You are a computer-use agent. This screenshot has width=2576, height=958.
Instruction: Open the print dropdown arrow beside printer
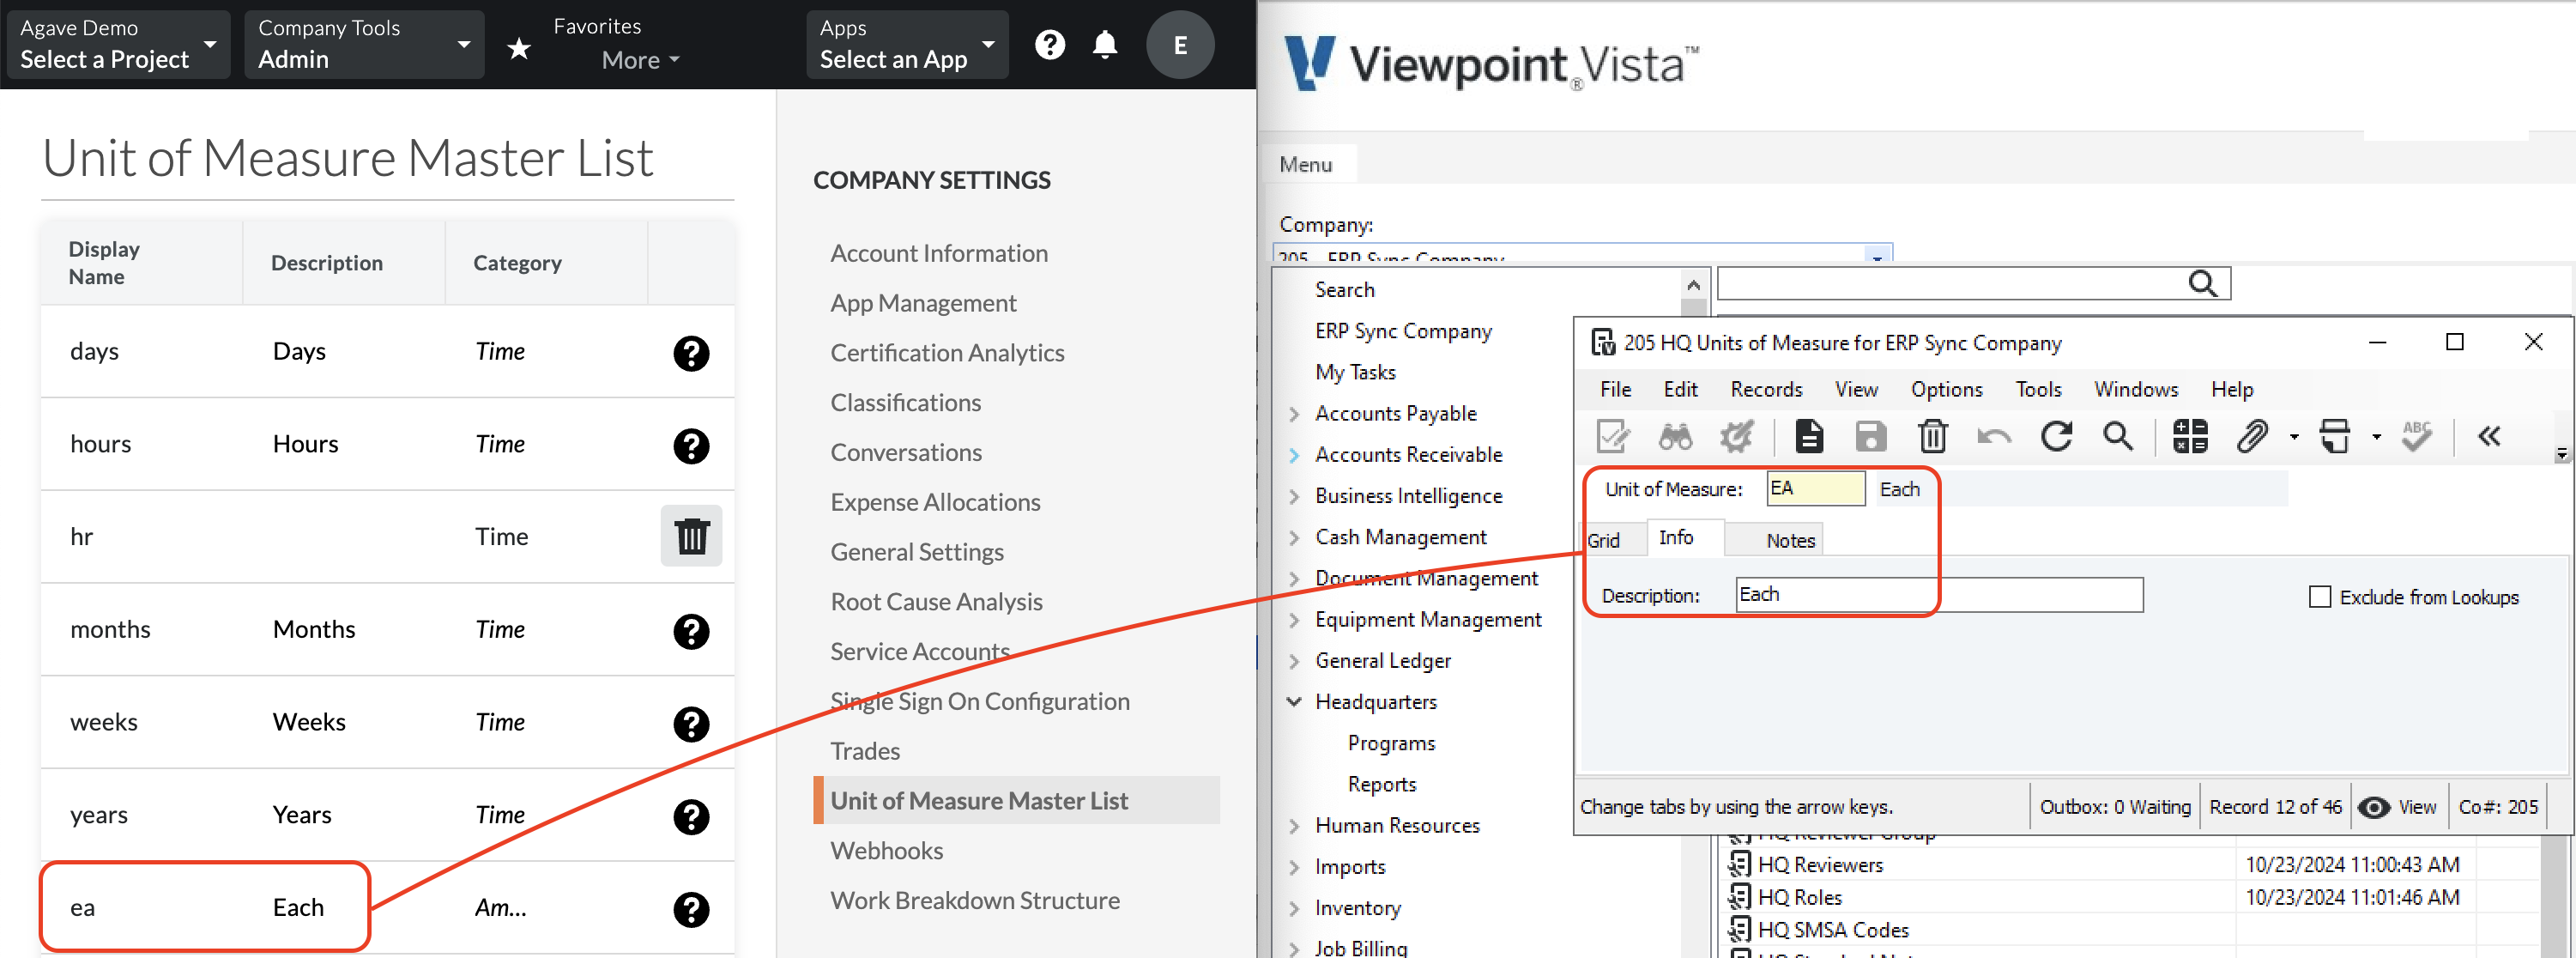(x=2376, y=438)
